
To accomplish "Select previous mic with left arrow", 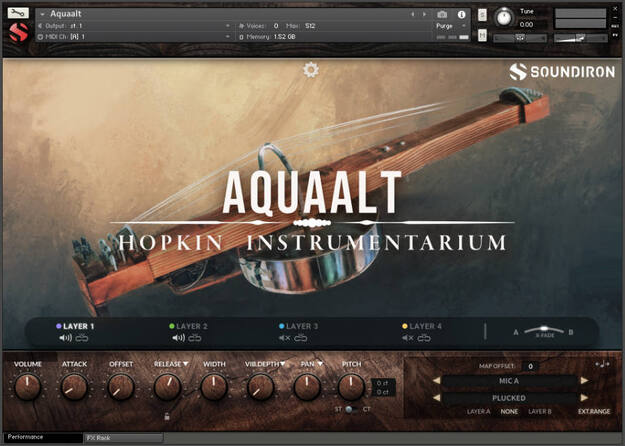I will tap(436, 381).
